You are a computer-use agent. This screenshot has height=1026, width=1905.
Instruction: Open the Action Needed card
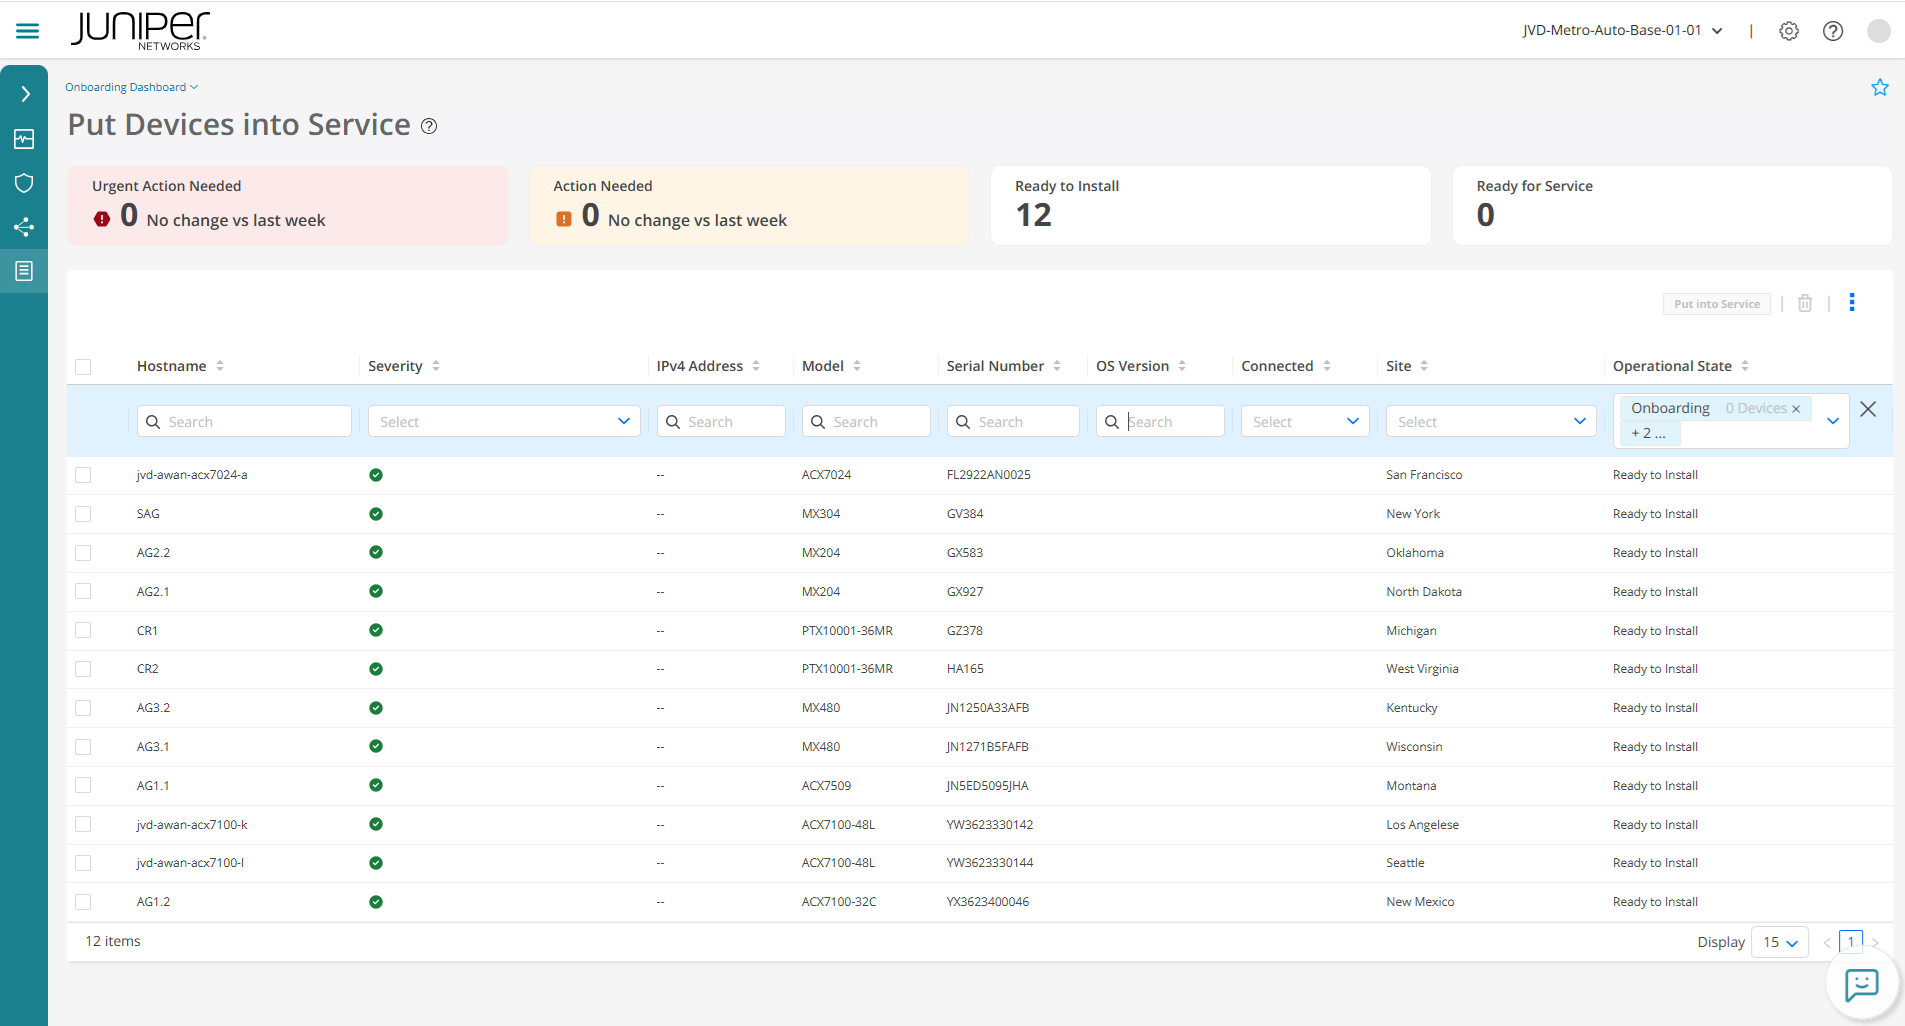(749, 205)
